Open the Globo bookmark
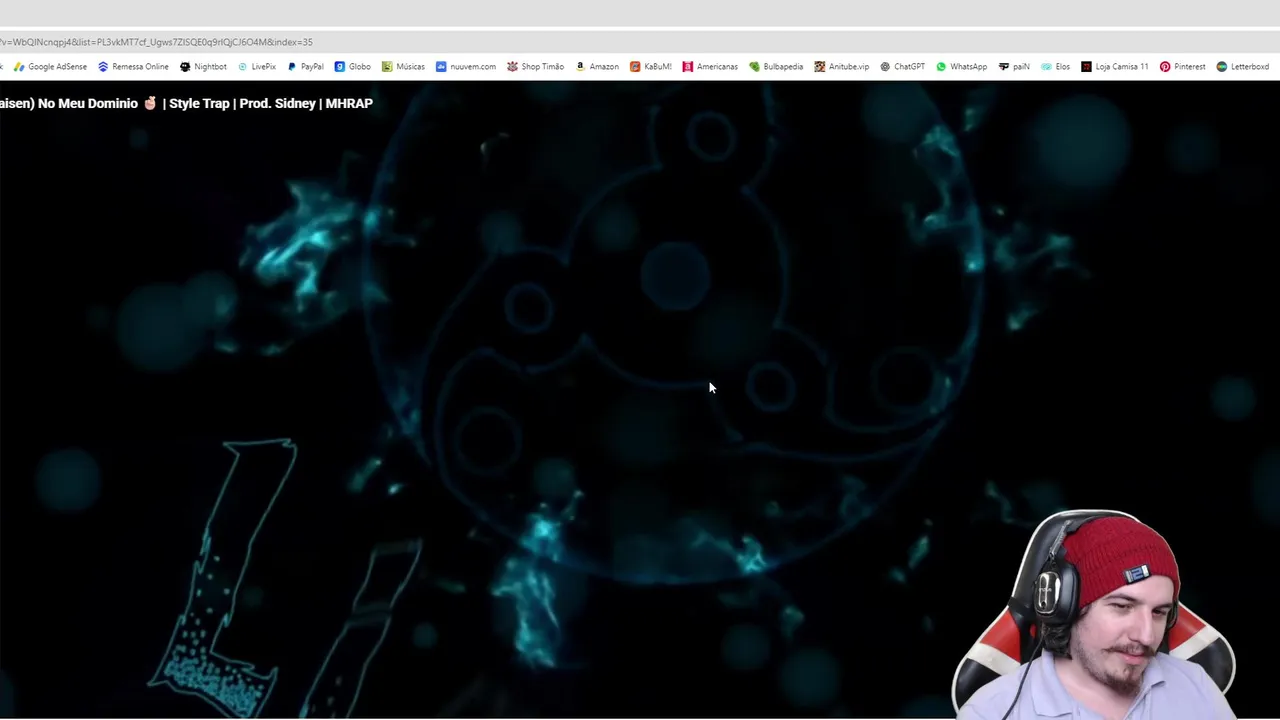The width and height of the screenshot is (1280, 720). coord(353,67)
